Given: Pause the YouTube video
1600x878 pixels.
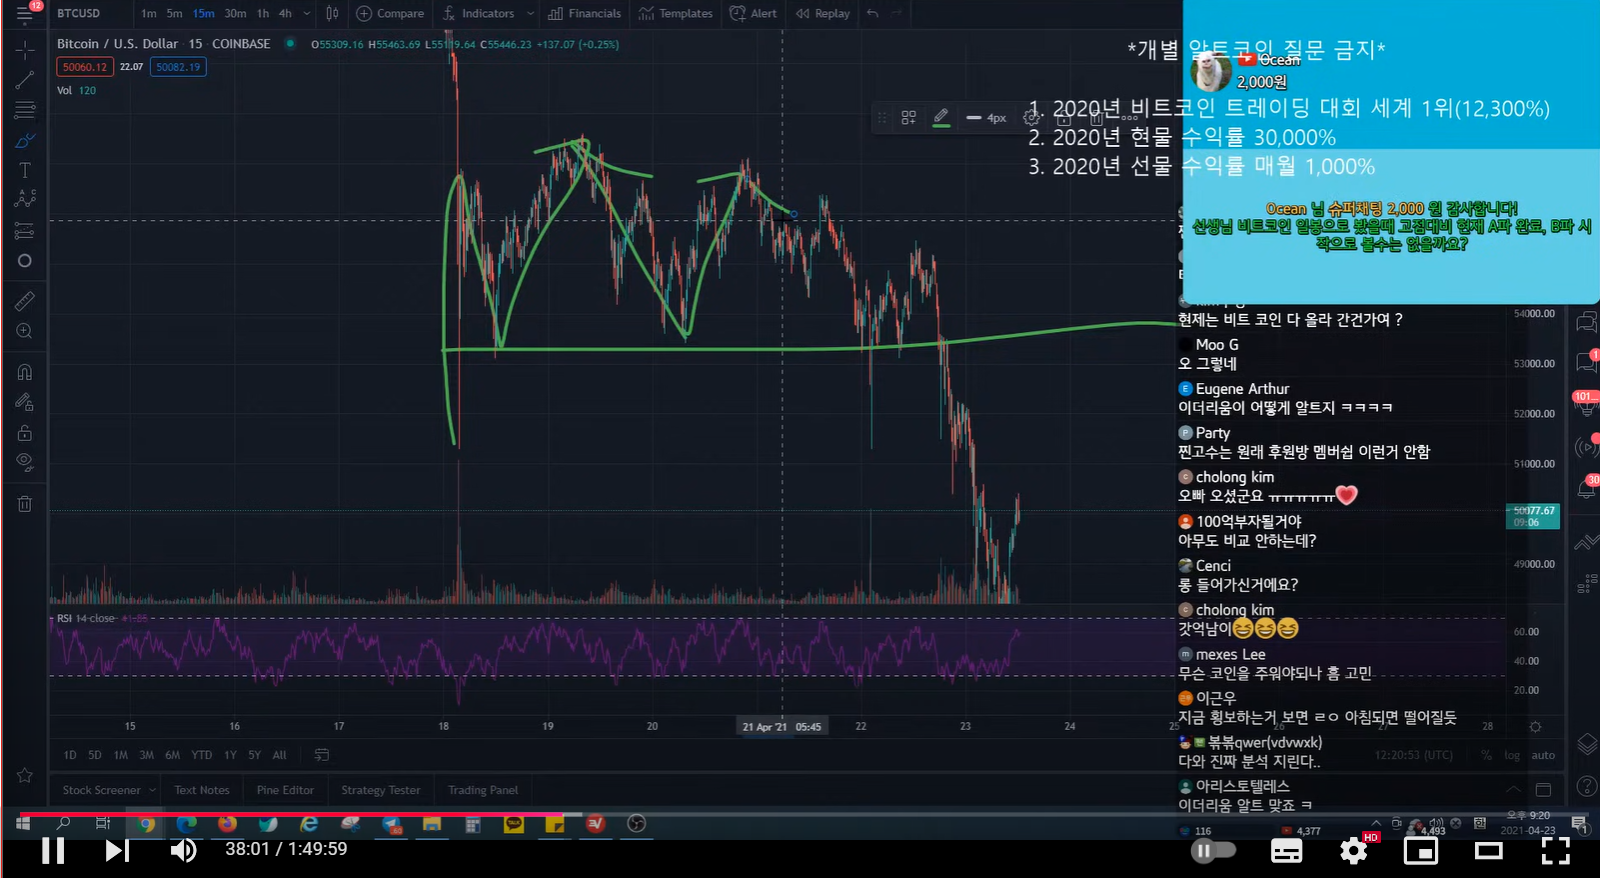Looking at the screenshot, I should coord(53,850).
